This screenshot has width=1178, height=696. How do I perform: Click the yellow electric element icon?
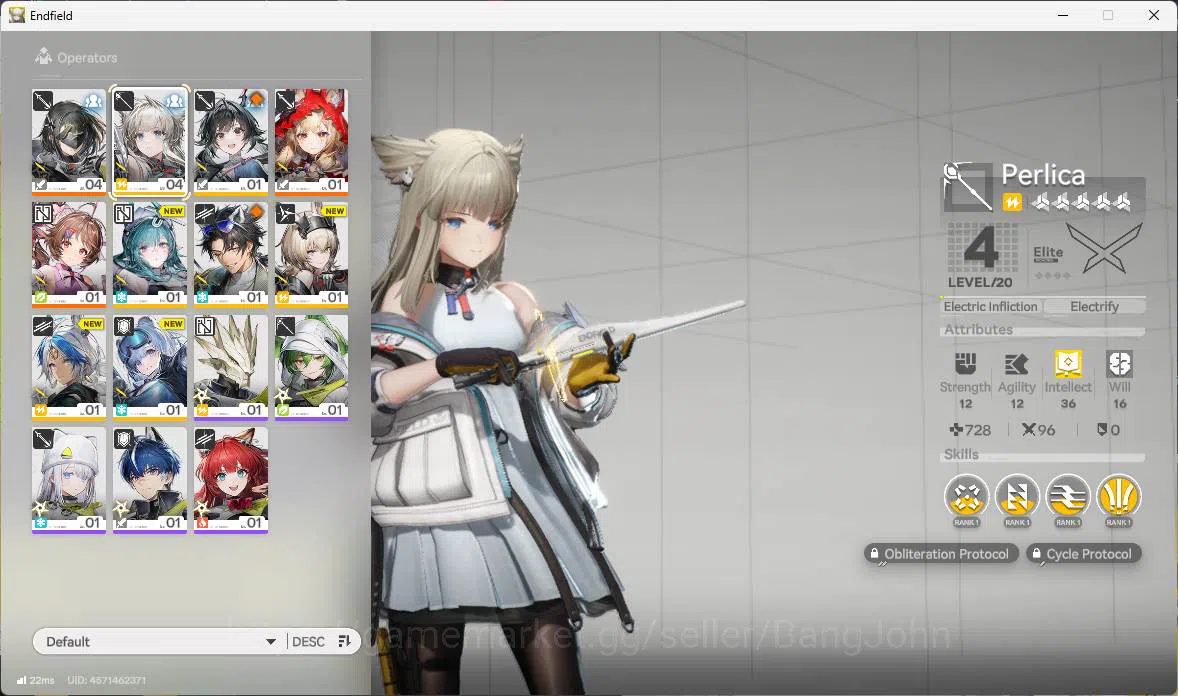pyautogui.click(x=1012, y=202)
